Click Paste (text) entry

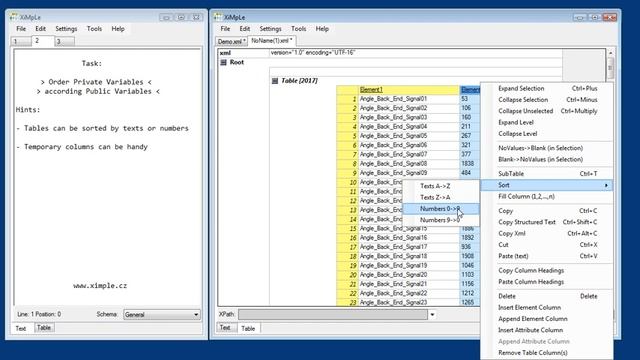547,256
